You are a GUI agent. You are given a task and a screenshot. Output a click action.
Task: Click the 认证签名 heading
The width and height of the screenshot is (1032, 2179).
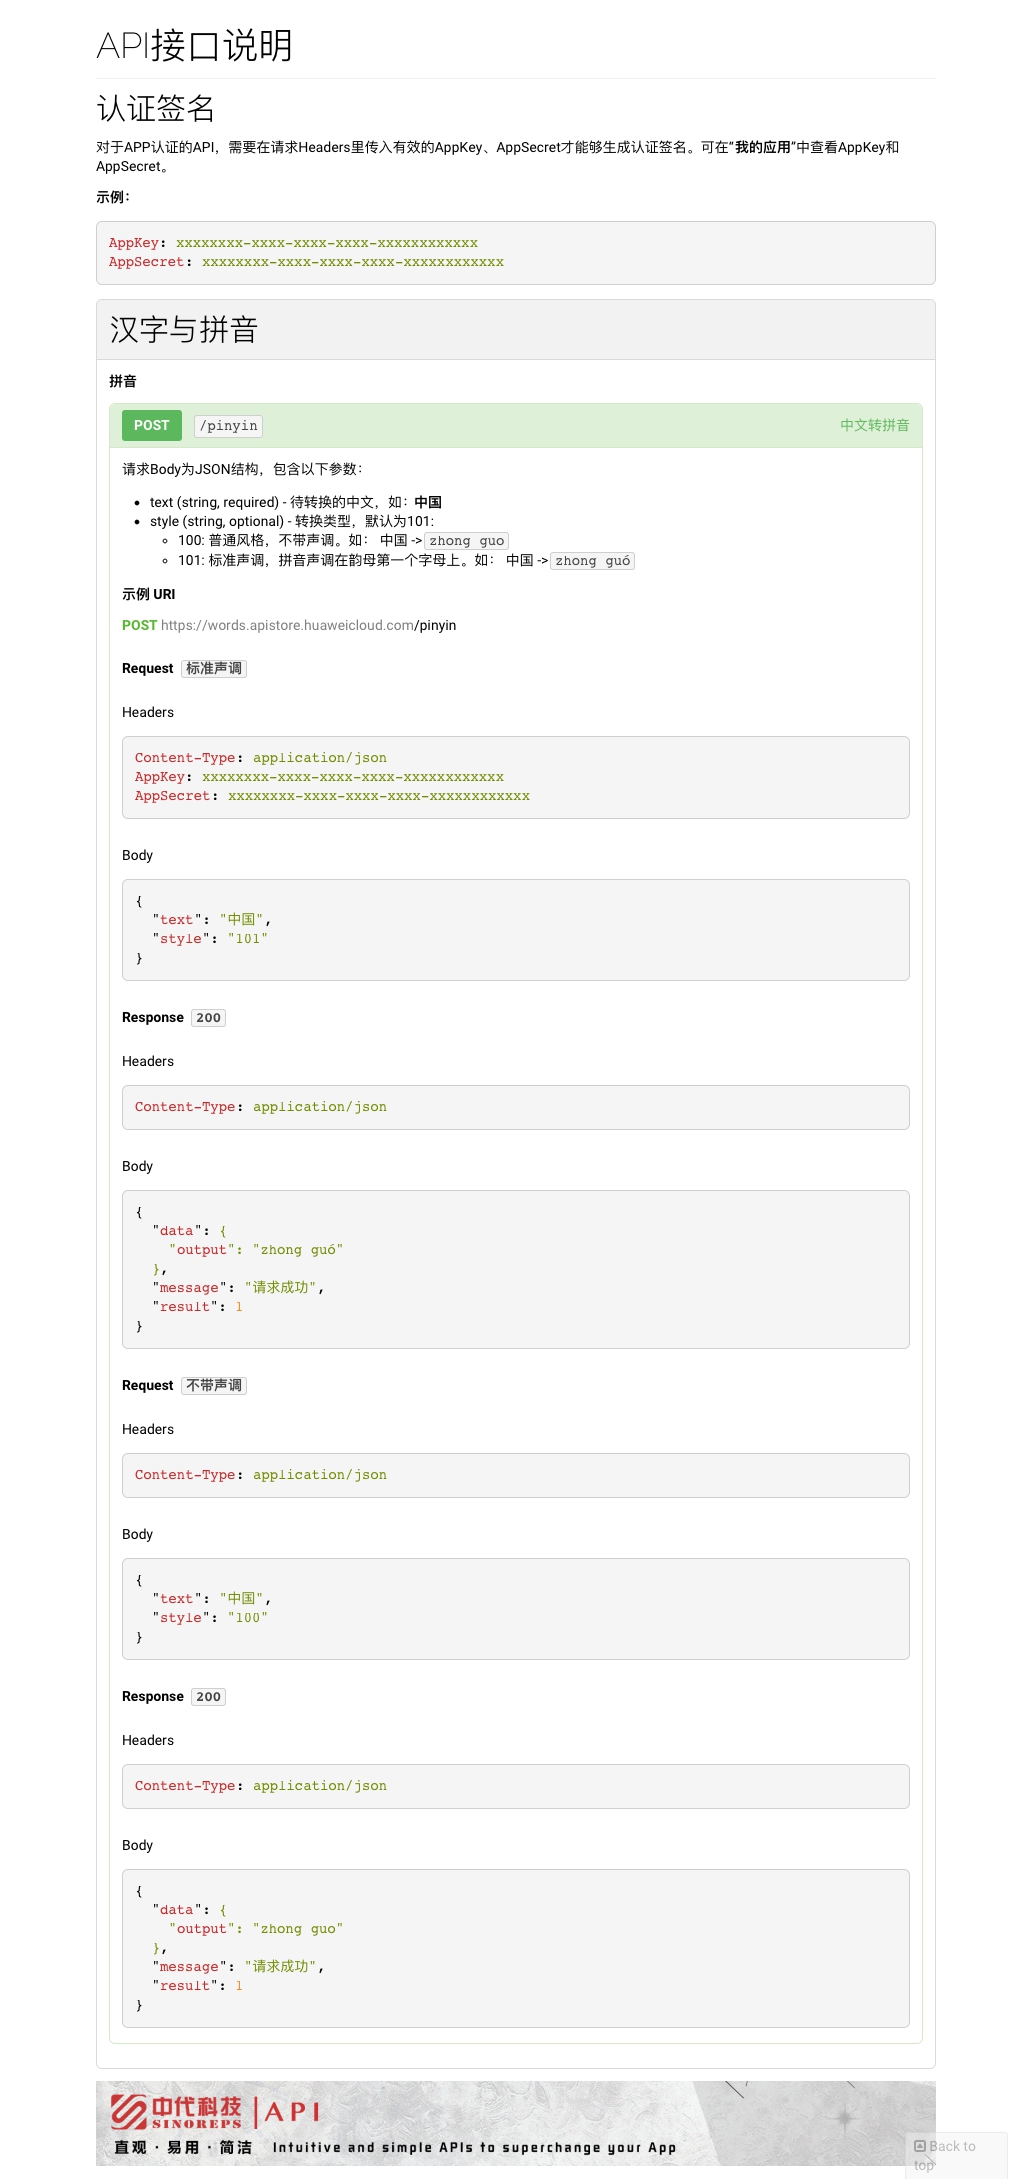pos(156,108)
